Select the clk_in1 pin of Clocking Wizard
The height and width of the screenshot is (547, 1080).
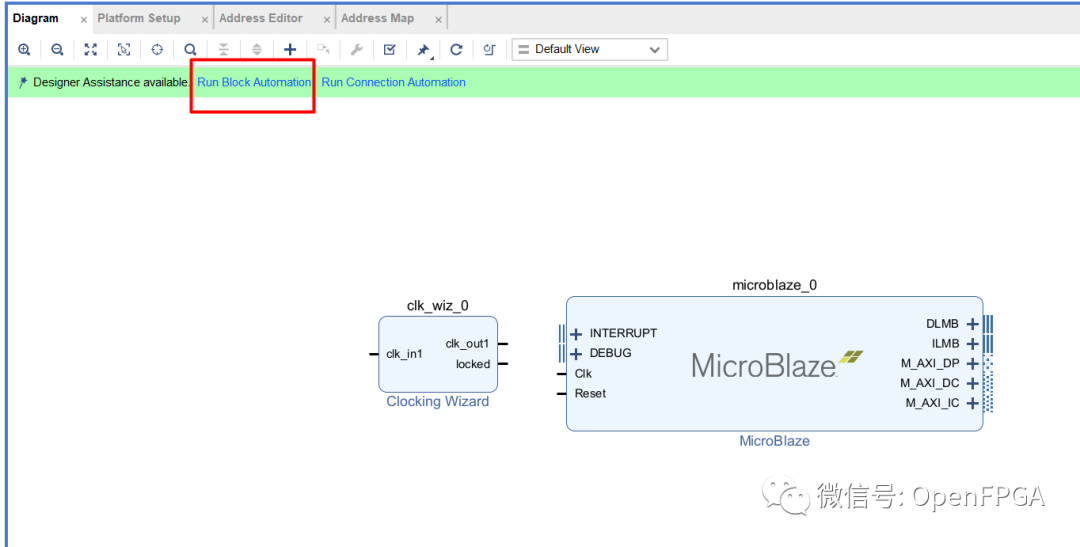coord(404,354)
